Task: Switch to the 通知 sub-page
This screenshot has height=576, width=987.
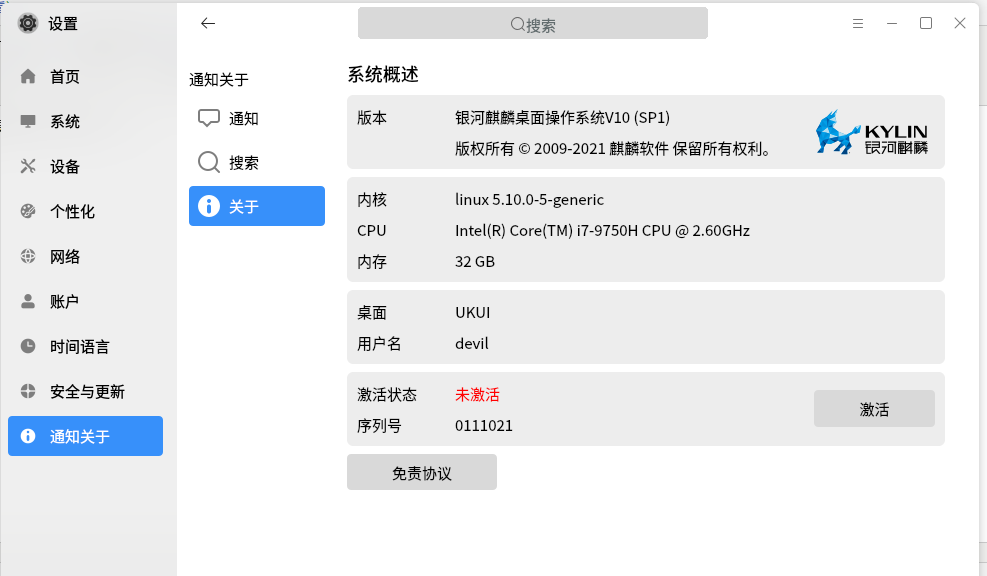Action: (x=257, y=118)
